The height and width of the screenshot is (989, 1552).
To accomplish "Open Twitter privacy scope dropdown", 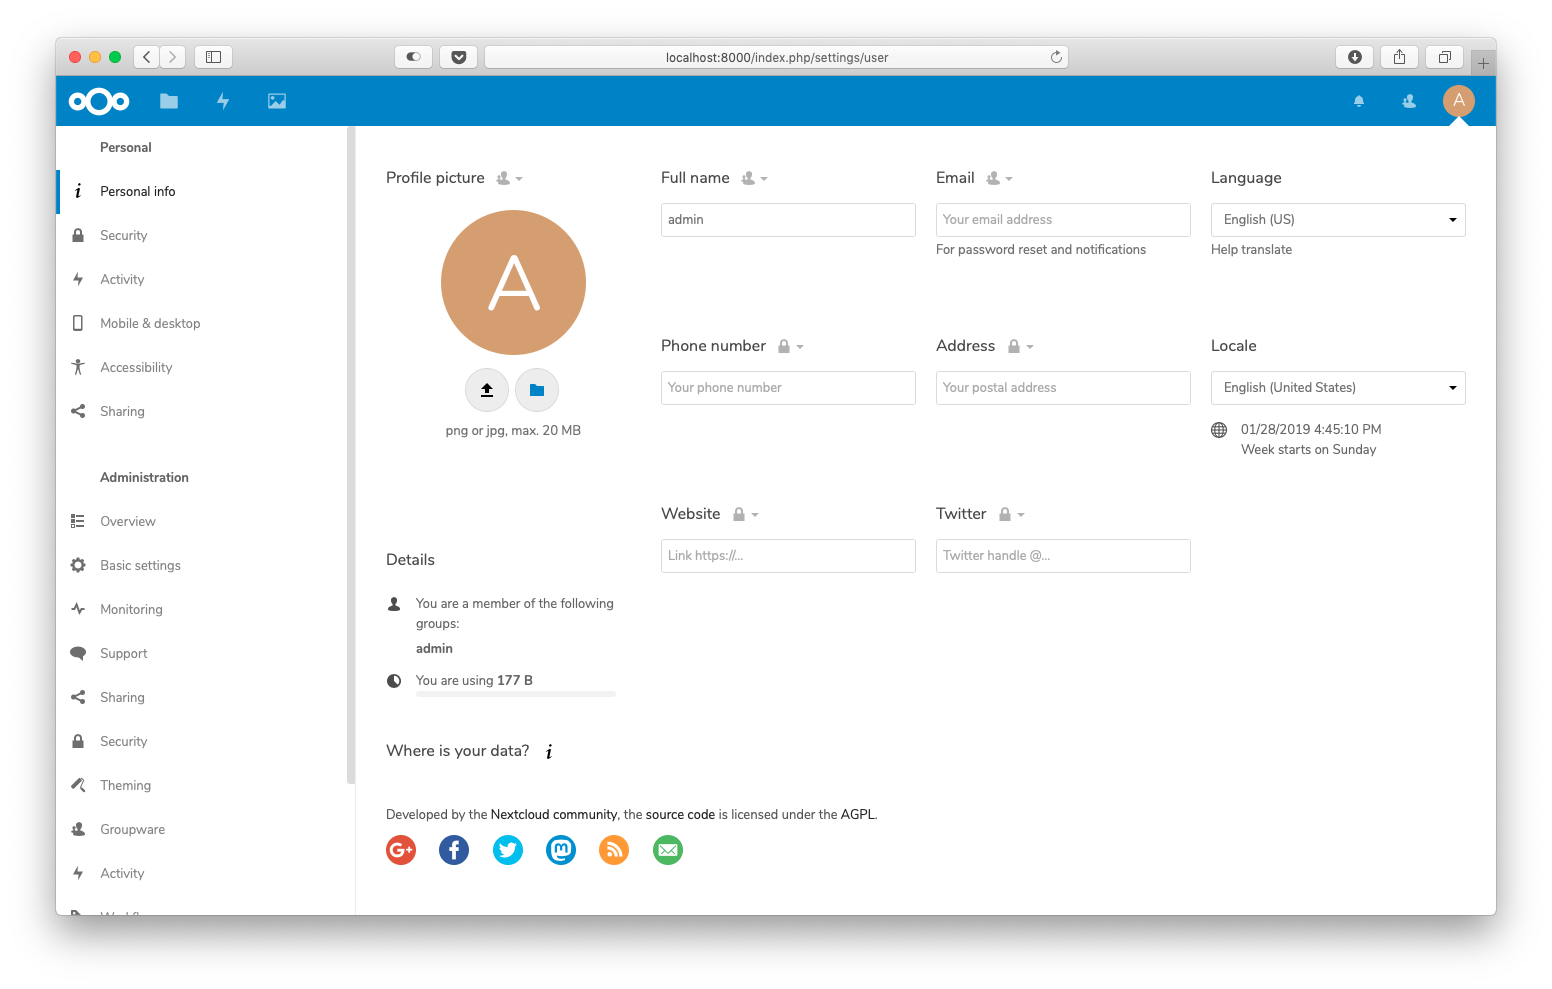I will coord(1012,514).
